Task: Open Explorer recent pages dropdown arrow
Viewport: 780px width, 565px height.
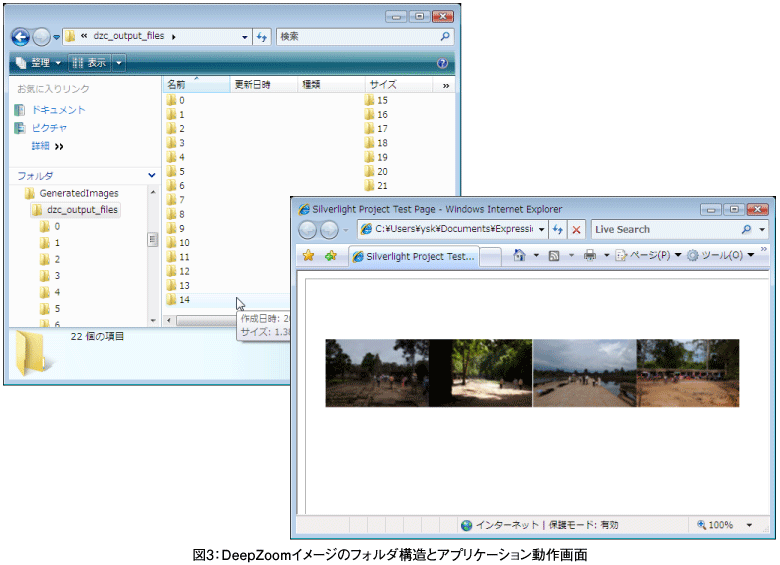Action: coord(56,37)
